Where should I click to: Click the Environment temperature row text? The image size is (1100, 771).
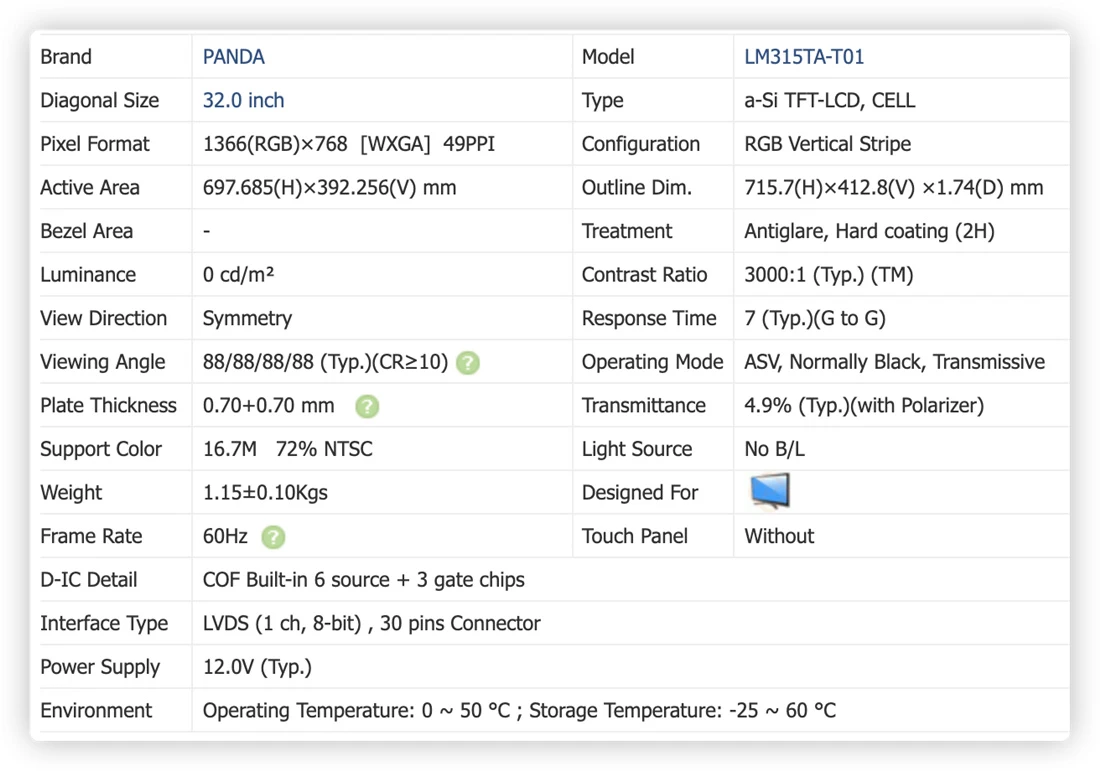coord(519,710)
